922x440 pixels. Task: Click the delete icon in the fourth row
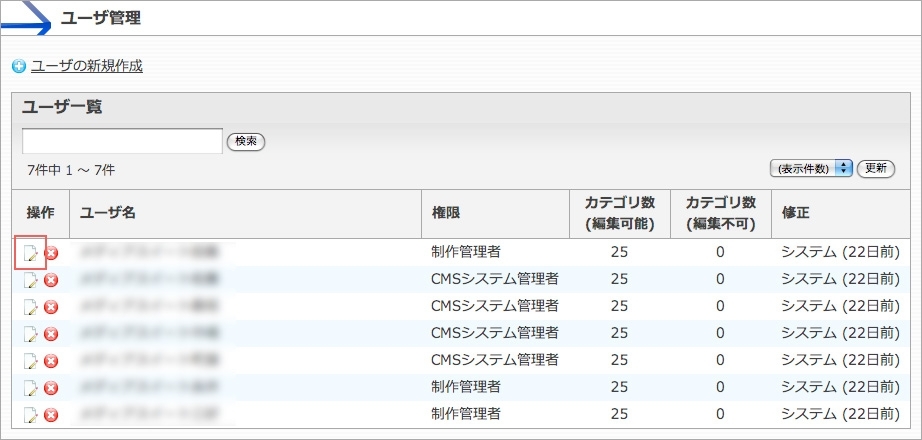51,334
